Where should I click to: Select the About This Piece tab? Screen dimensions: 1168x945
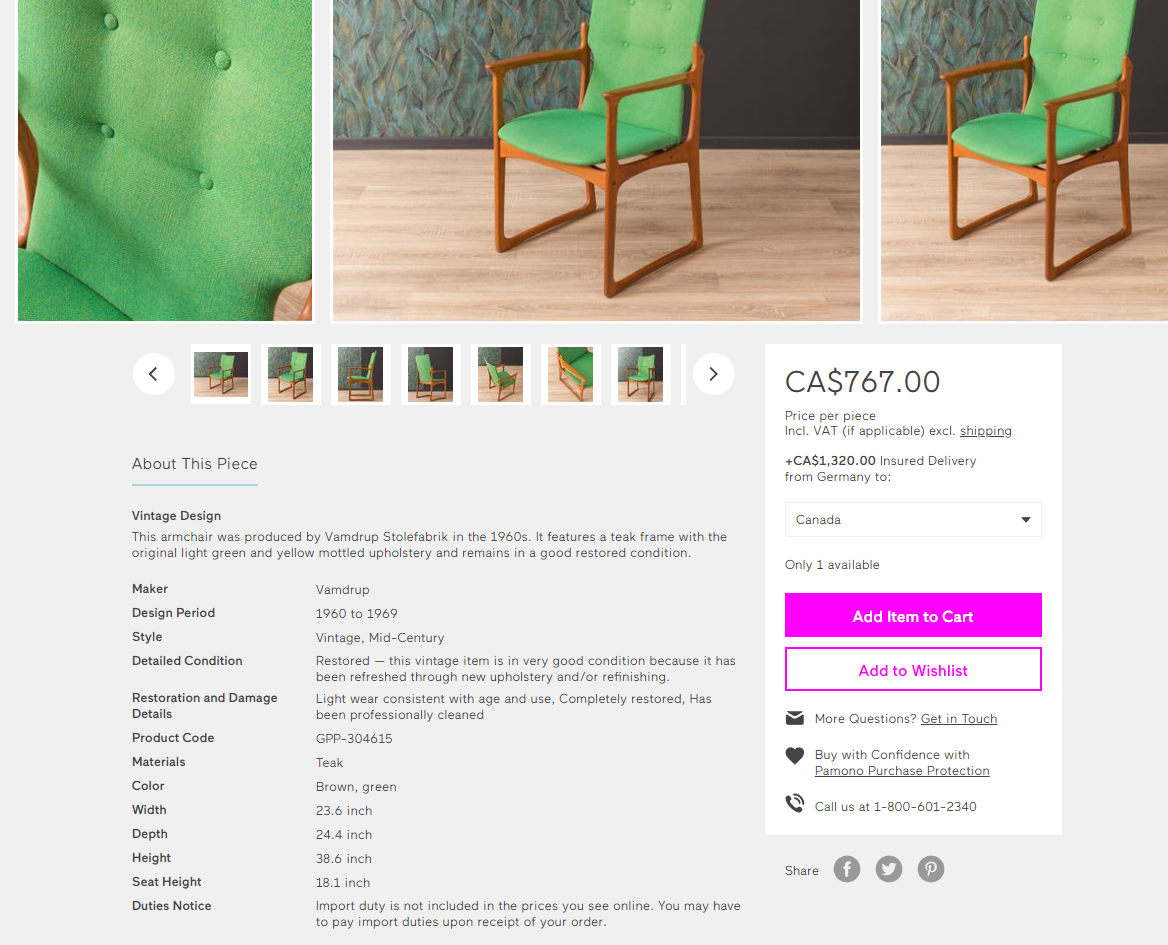pos(194,464)
